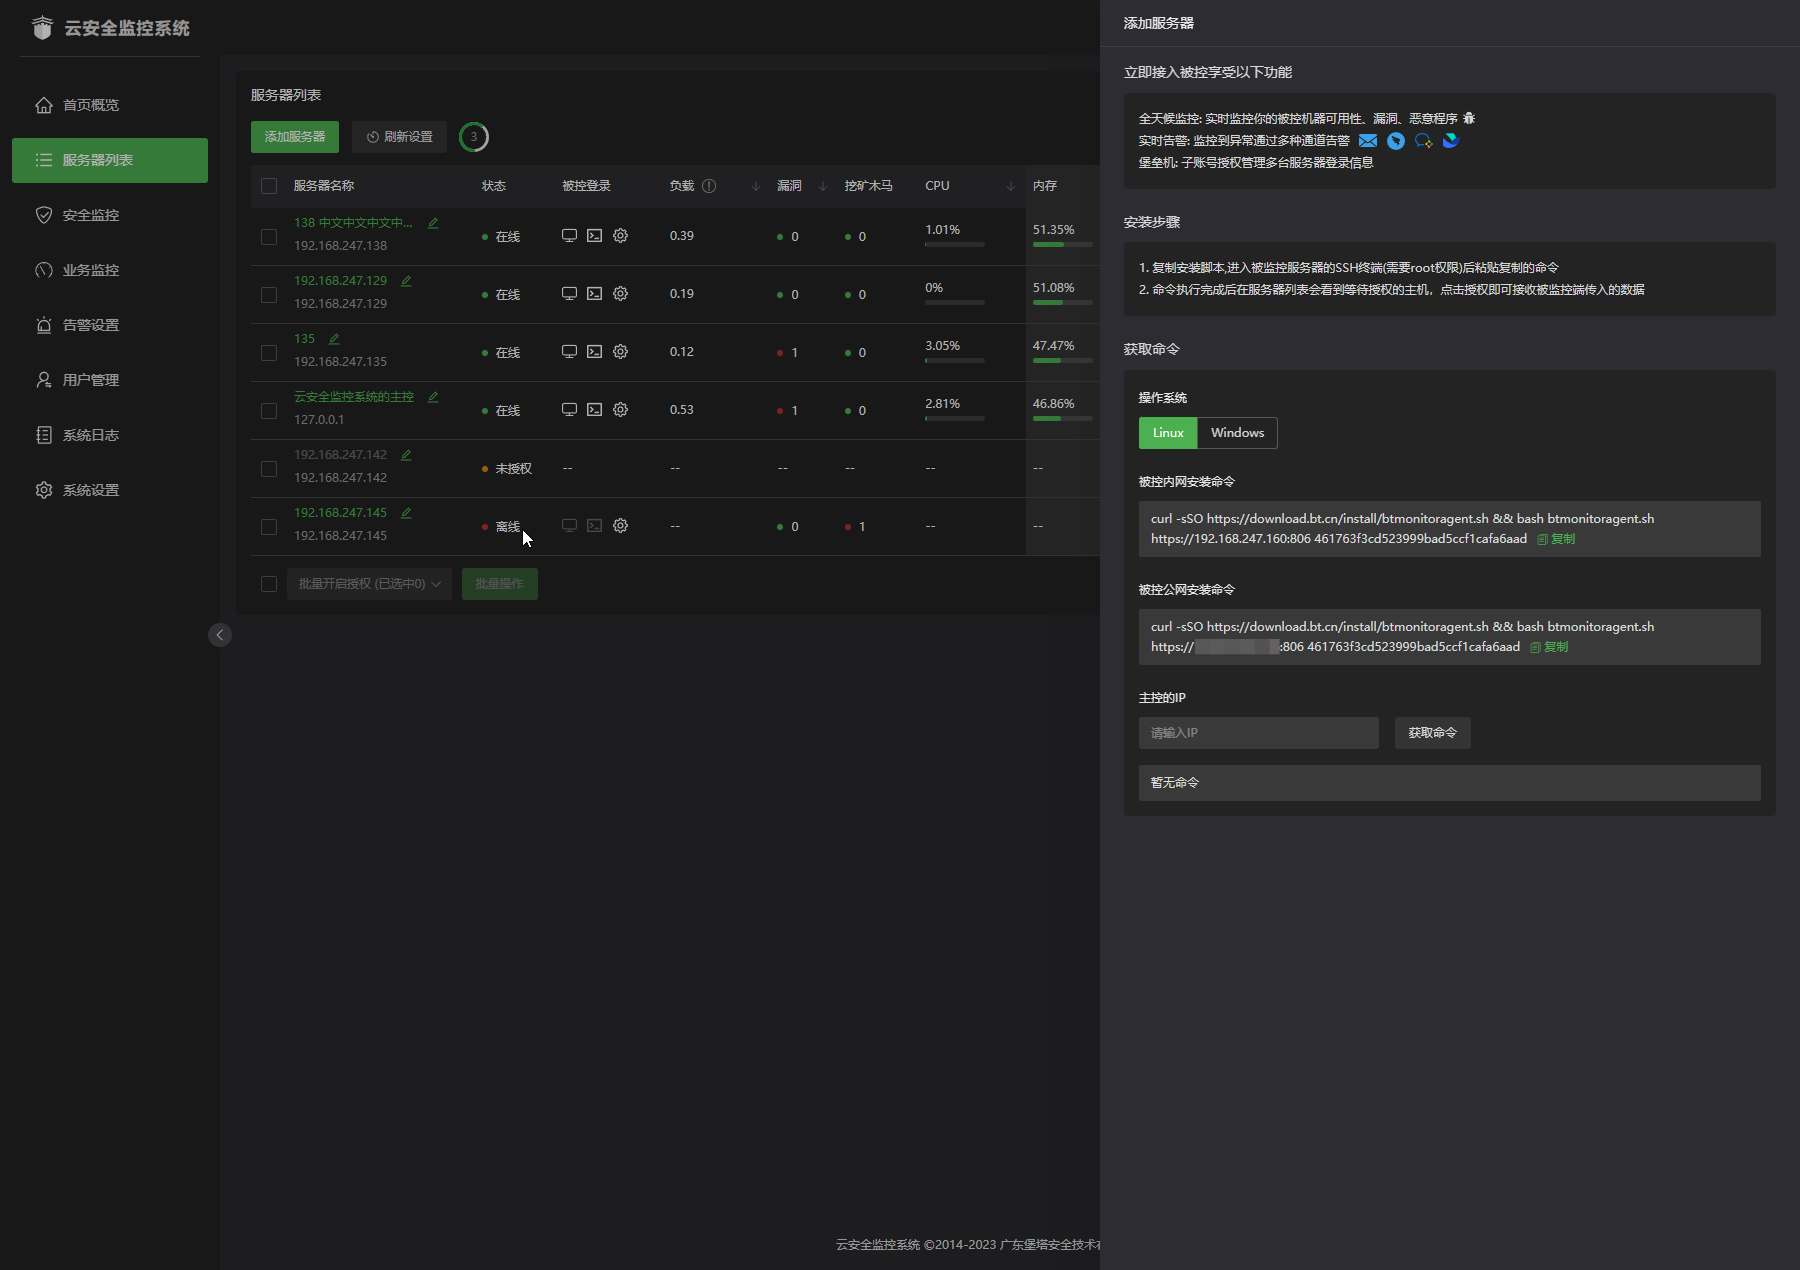This screenshot has width=1800, height=1270.
Task: Click the 添加服务器 button
Action: tap(295, 137)
